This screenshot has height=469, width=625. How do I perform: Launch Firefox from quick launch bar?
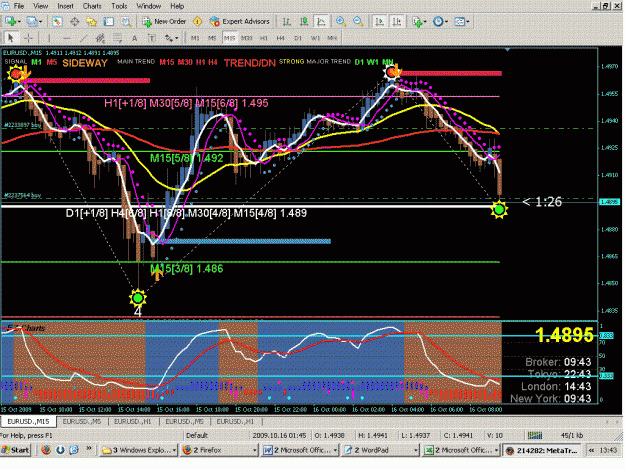46,450
